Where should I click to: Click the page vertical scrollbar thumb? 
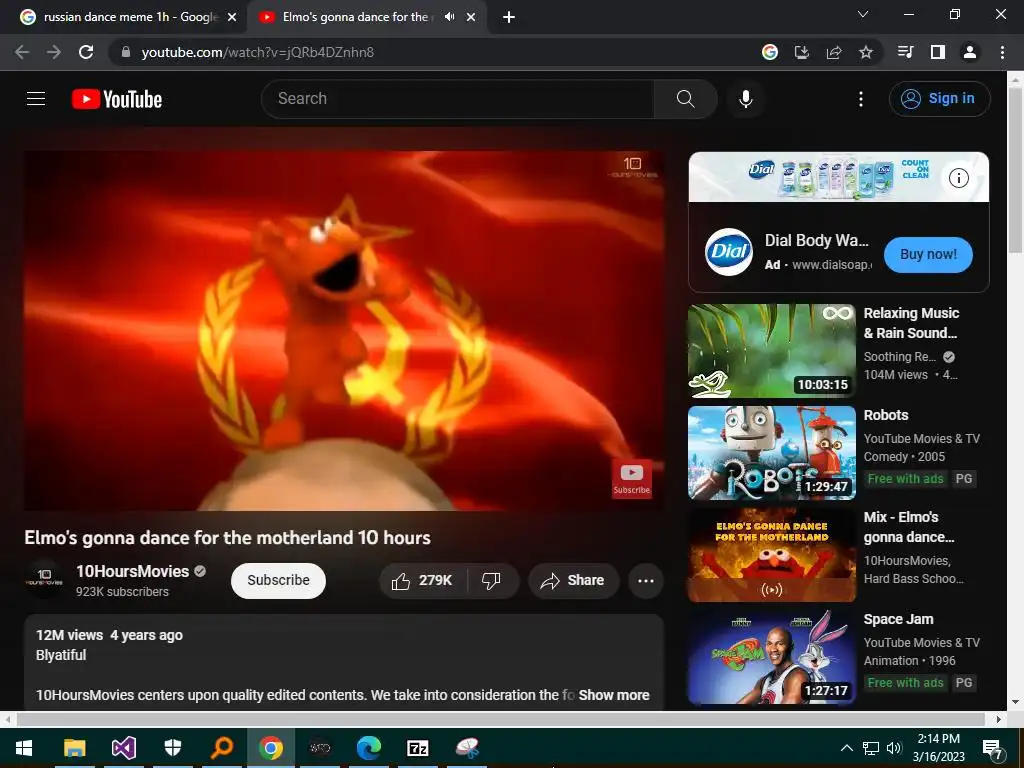(1015, 170)
